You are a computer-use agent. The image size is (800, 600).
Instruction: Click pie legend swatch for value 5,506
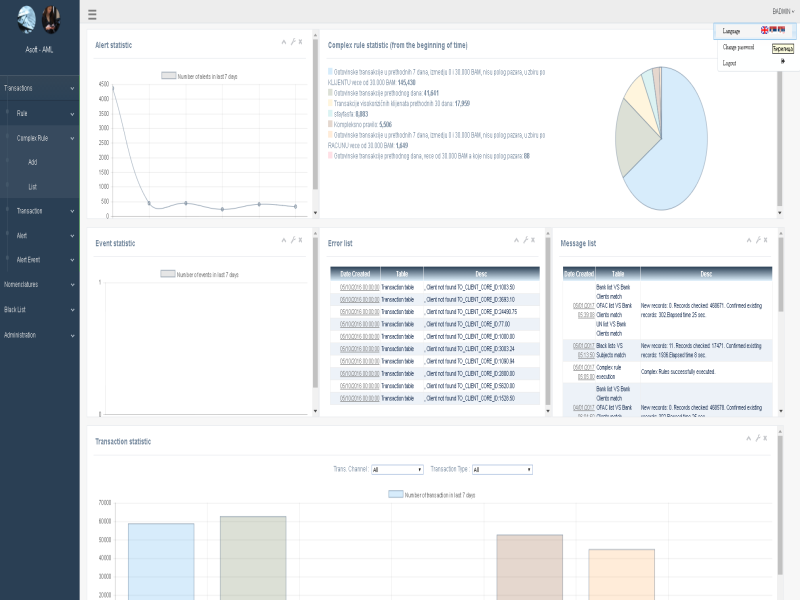(x=330, y=124)
